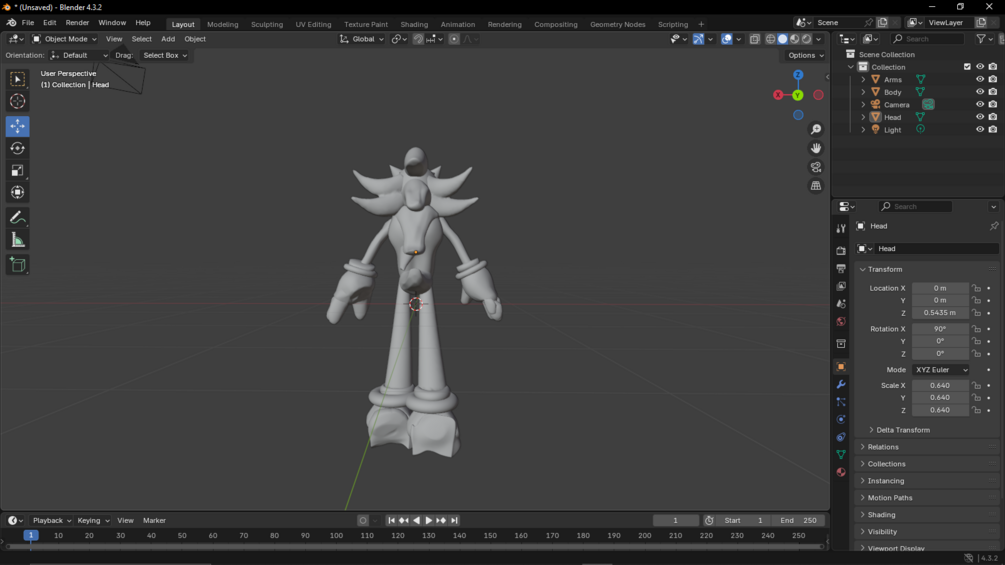Open the rotation Mode XYZ Euler dropdown
The height and width of the screenshot is (565, 1005).
coord(940,370)
